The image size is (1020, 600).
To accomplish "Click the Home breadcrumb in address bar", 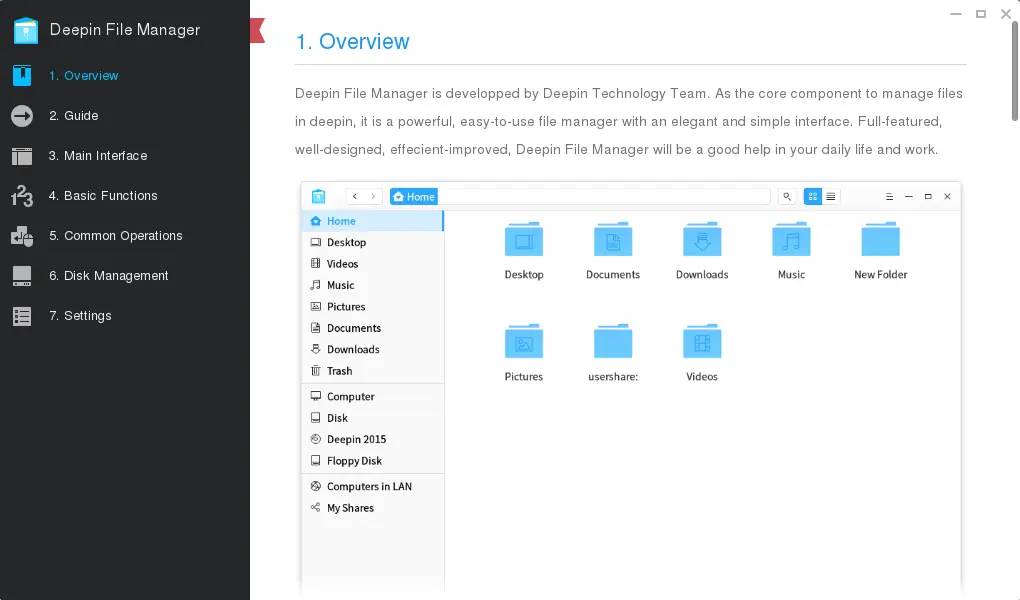I will [x=414, y=197].
